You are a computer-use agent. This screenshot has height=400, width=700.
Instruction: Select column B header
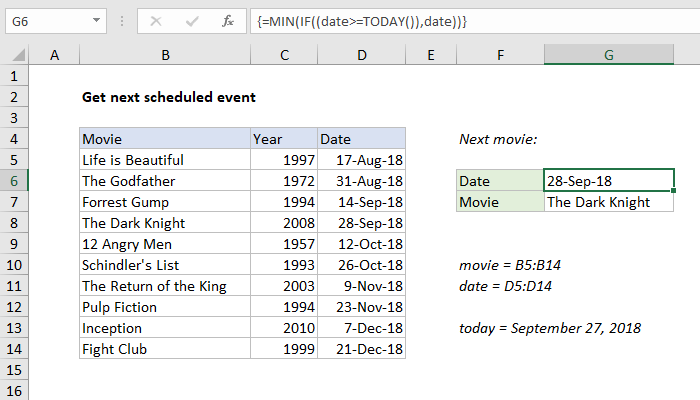tap(164, 54)
